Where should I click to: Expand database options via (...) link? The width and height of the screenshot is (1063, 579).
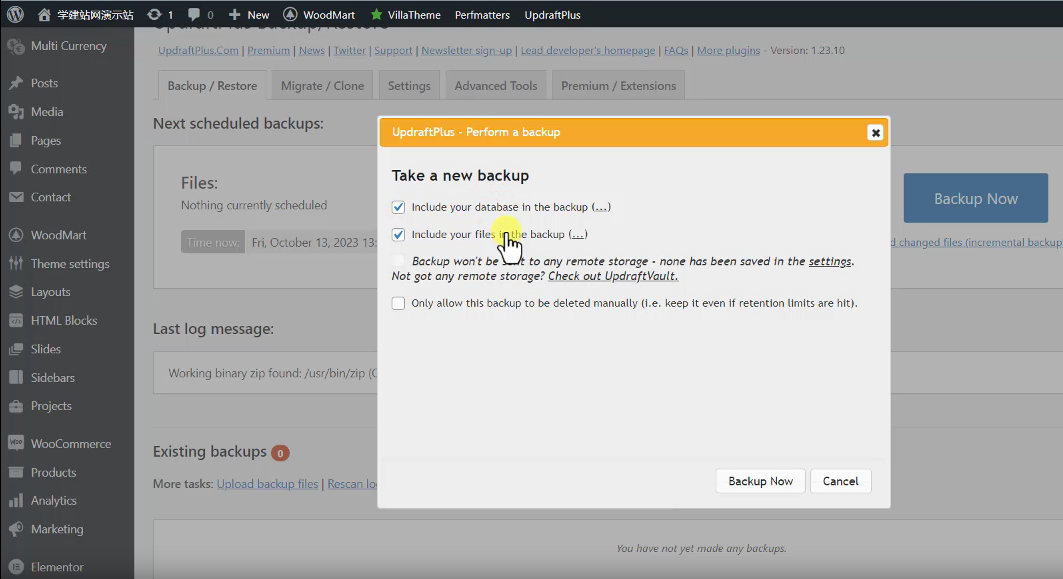(x=601, y=207)
